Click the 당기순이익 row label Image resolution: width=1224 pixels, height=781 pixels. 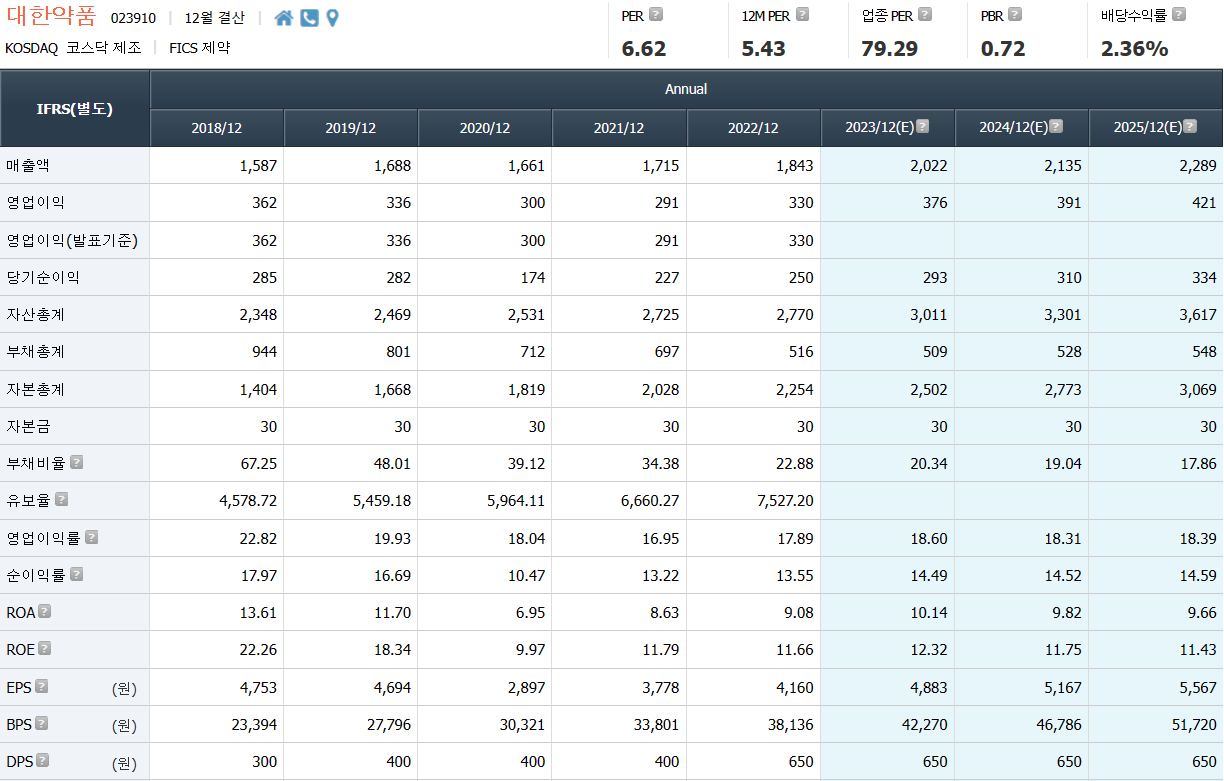[x=43, y=277]
